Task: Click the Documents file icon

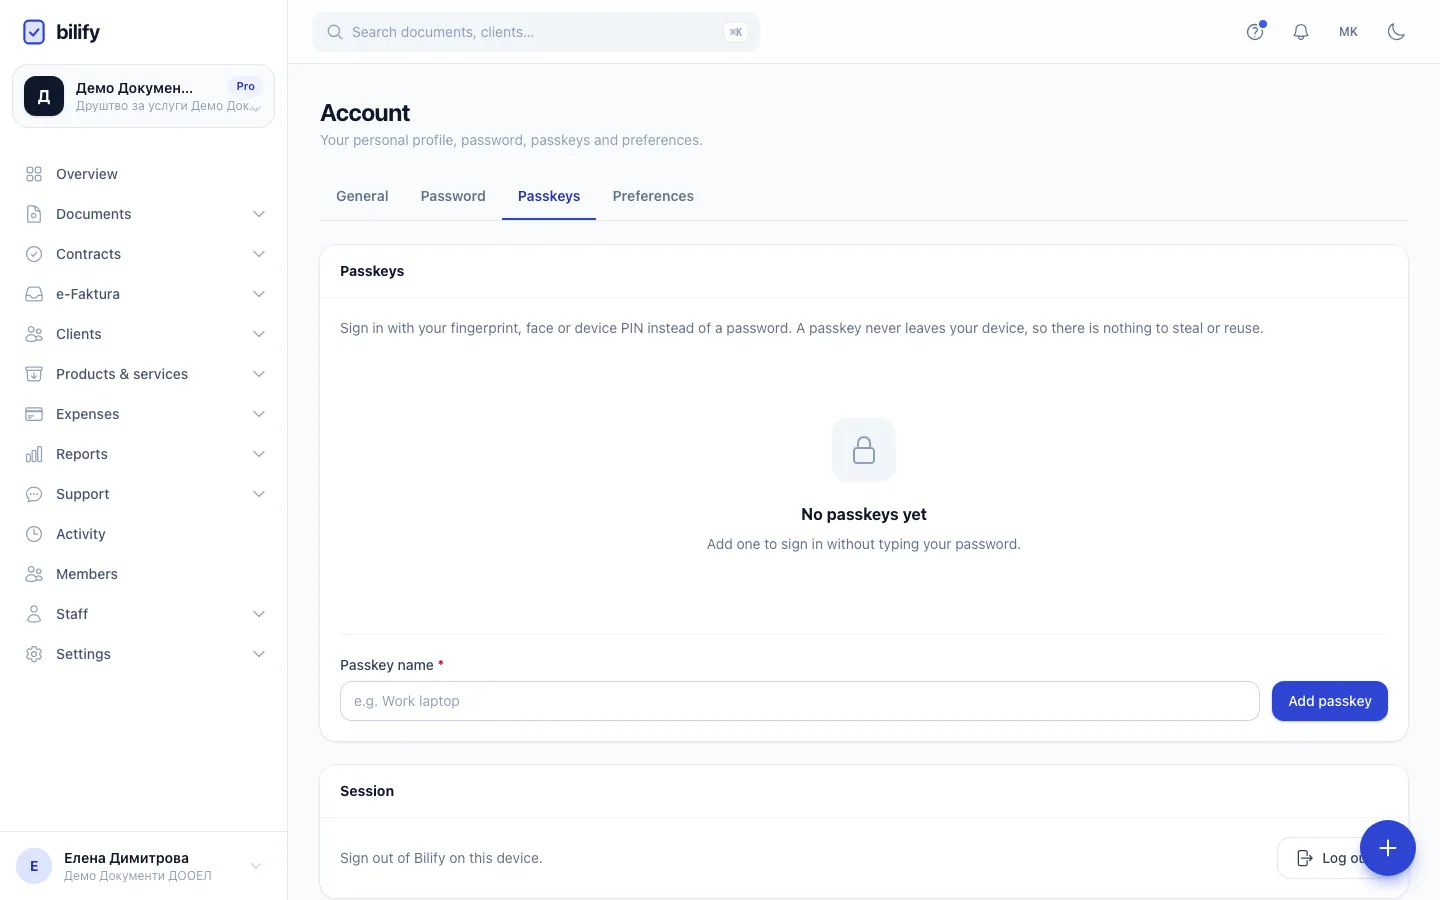Action: 34,214
